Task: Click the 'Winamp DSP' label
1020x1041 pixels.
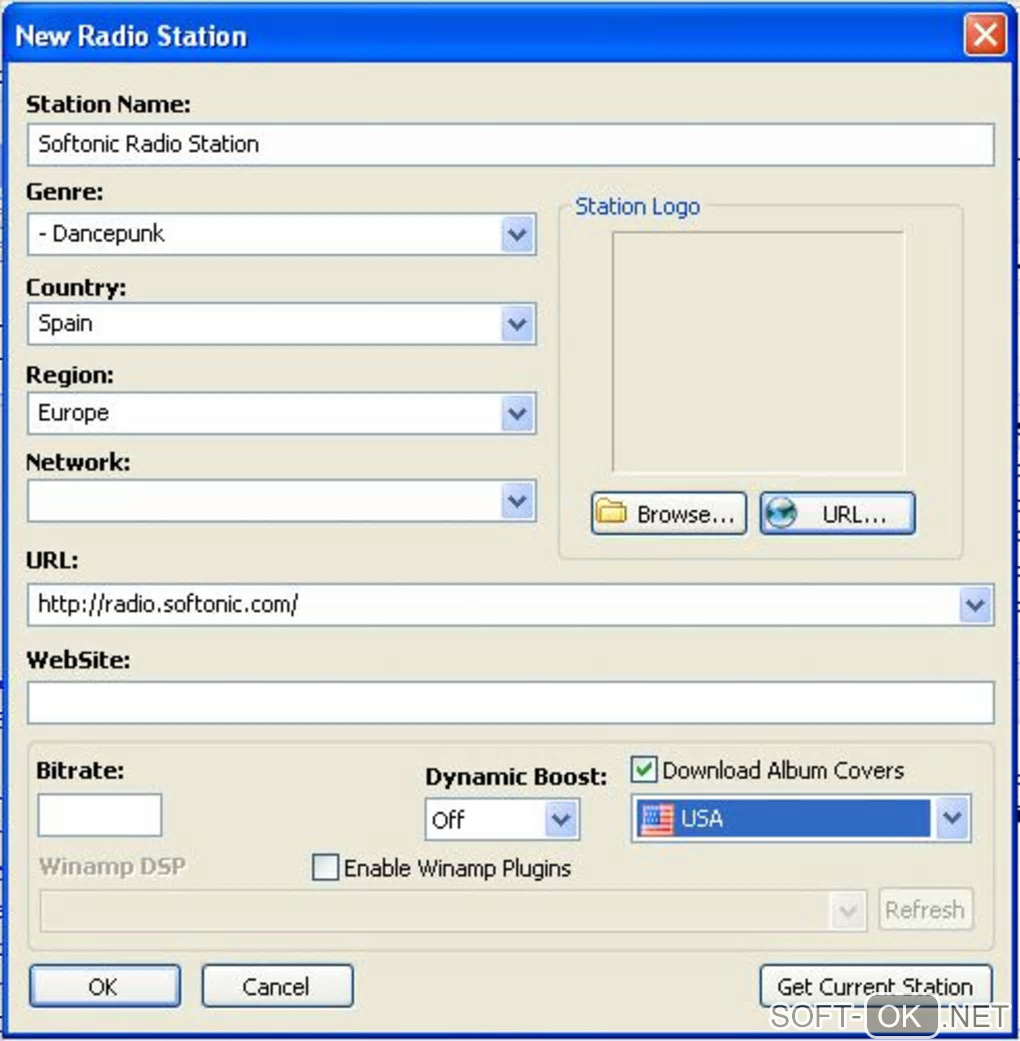Action: pos(112,866)
